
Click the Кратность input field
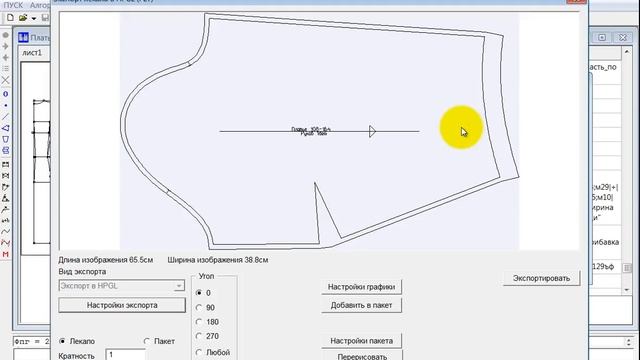point(125,355)
